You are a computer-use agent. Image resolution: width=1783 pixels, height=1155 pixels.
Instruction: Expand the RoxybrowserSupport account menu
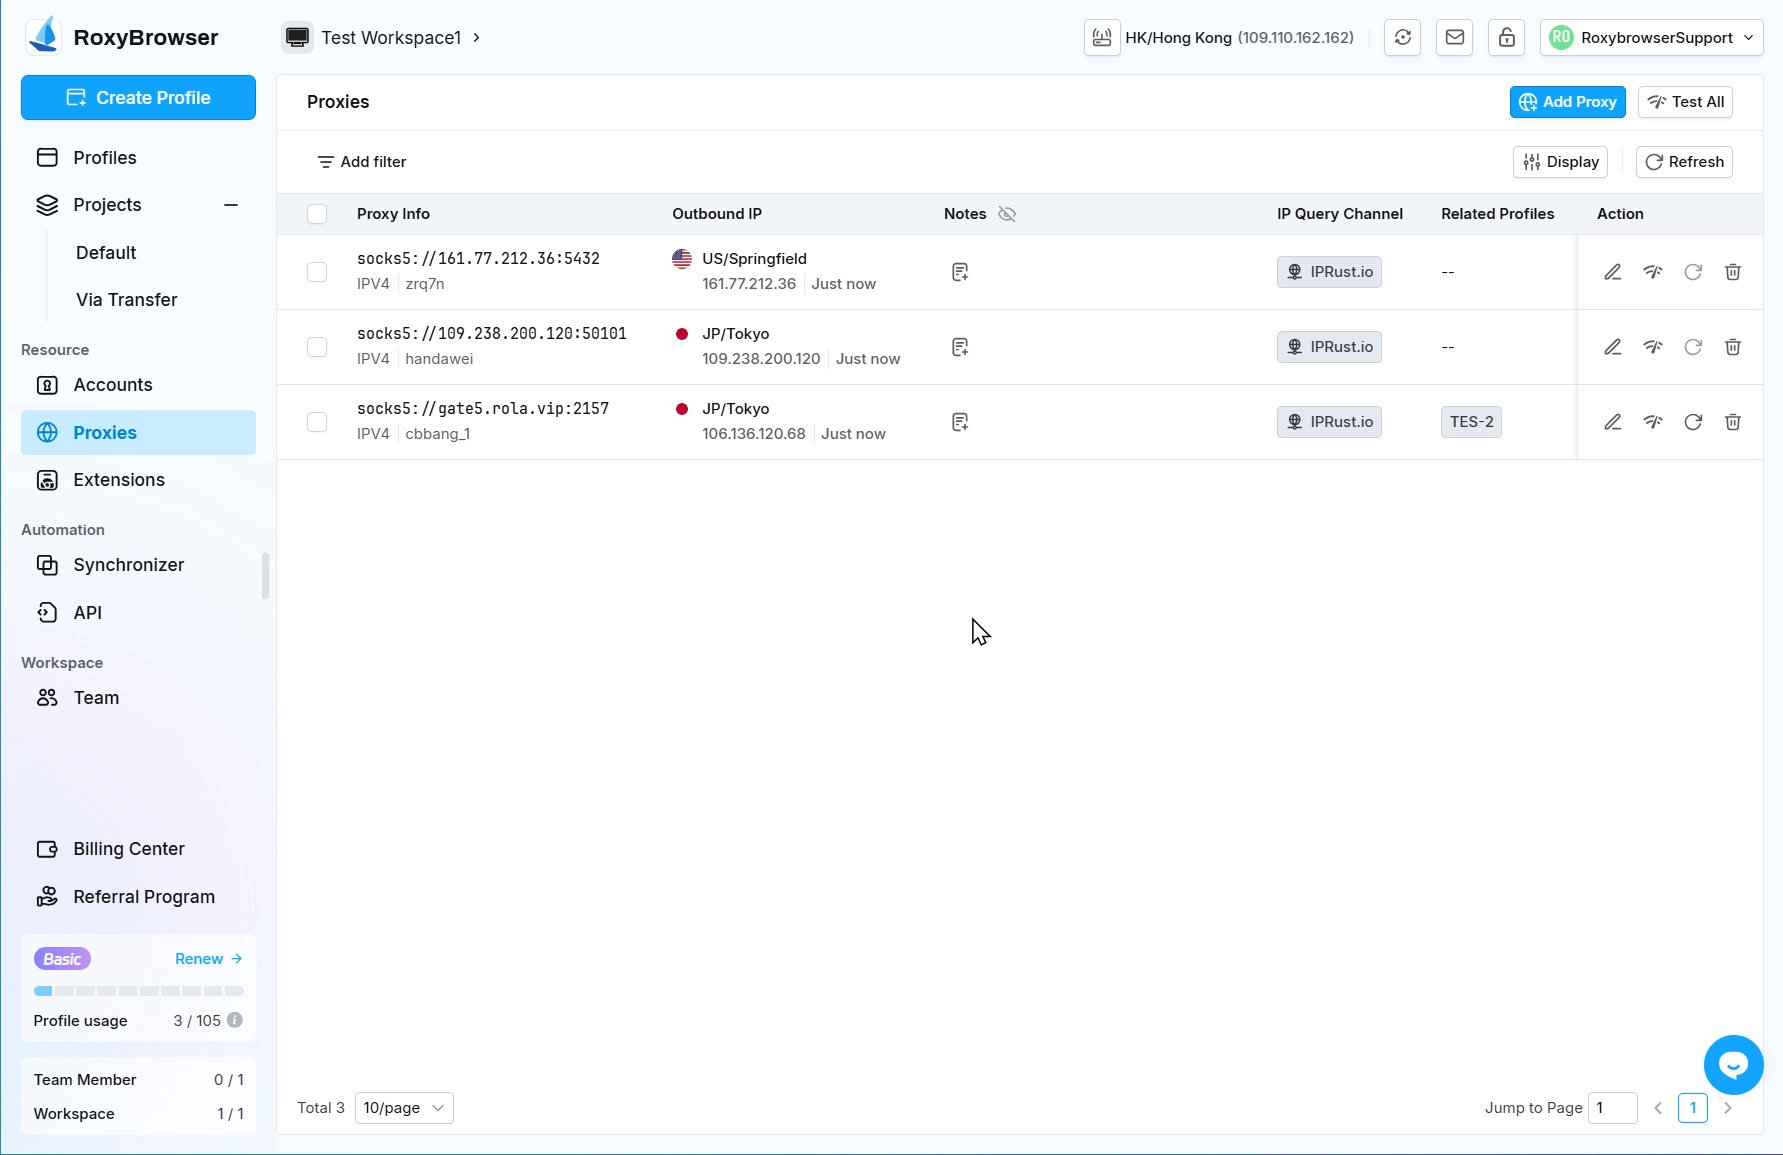click(x=1651, y=38)
